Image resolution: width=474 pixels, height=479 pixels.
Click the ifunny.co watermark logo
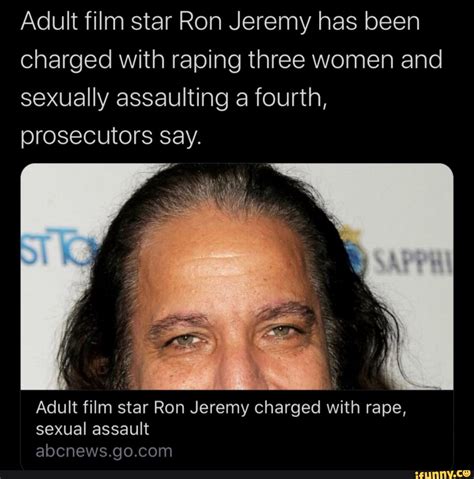(441, 474)
